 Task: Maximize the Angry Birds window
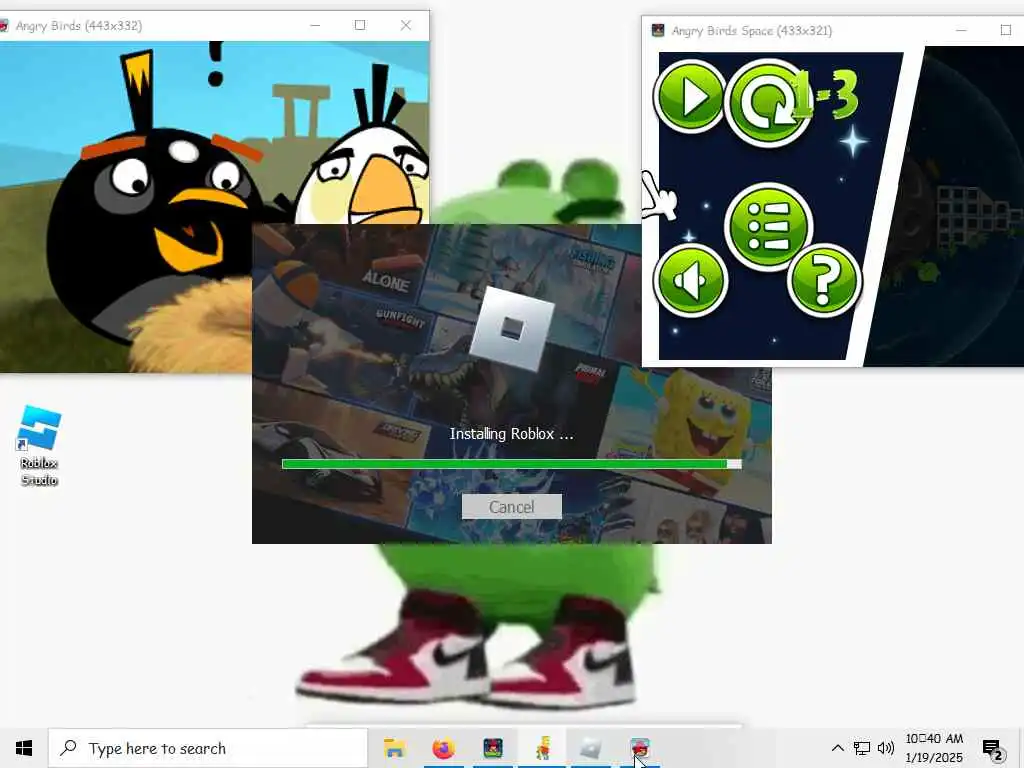coord(360,25)
